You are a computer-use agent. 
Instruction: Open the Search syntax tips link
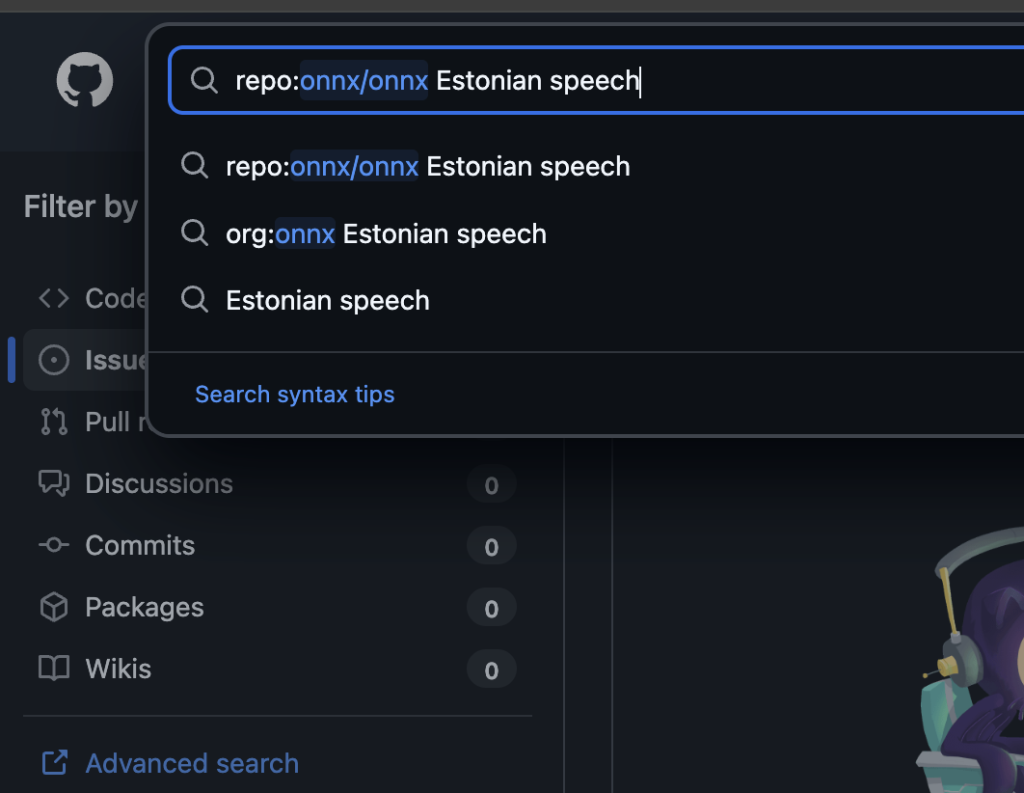(295, 395)
